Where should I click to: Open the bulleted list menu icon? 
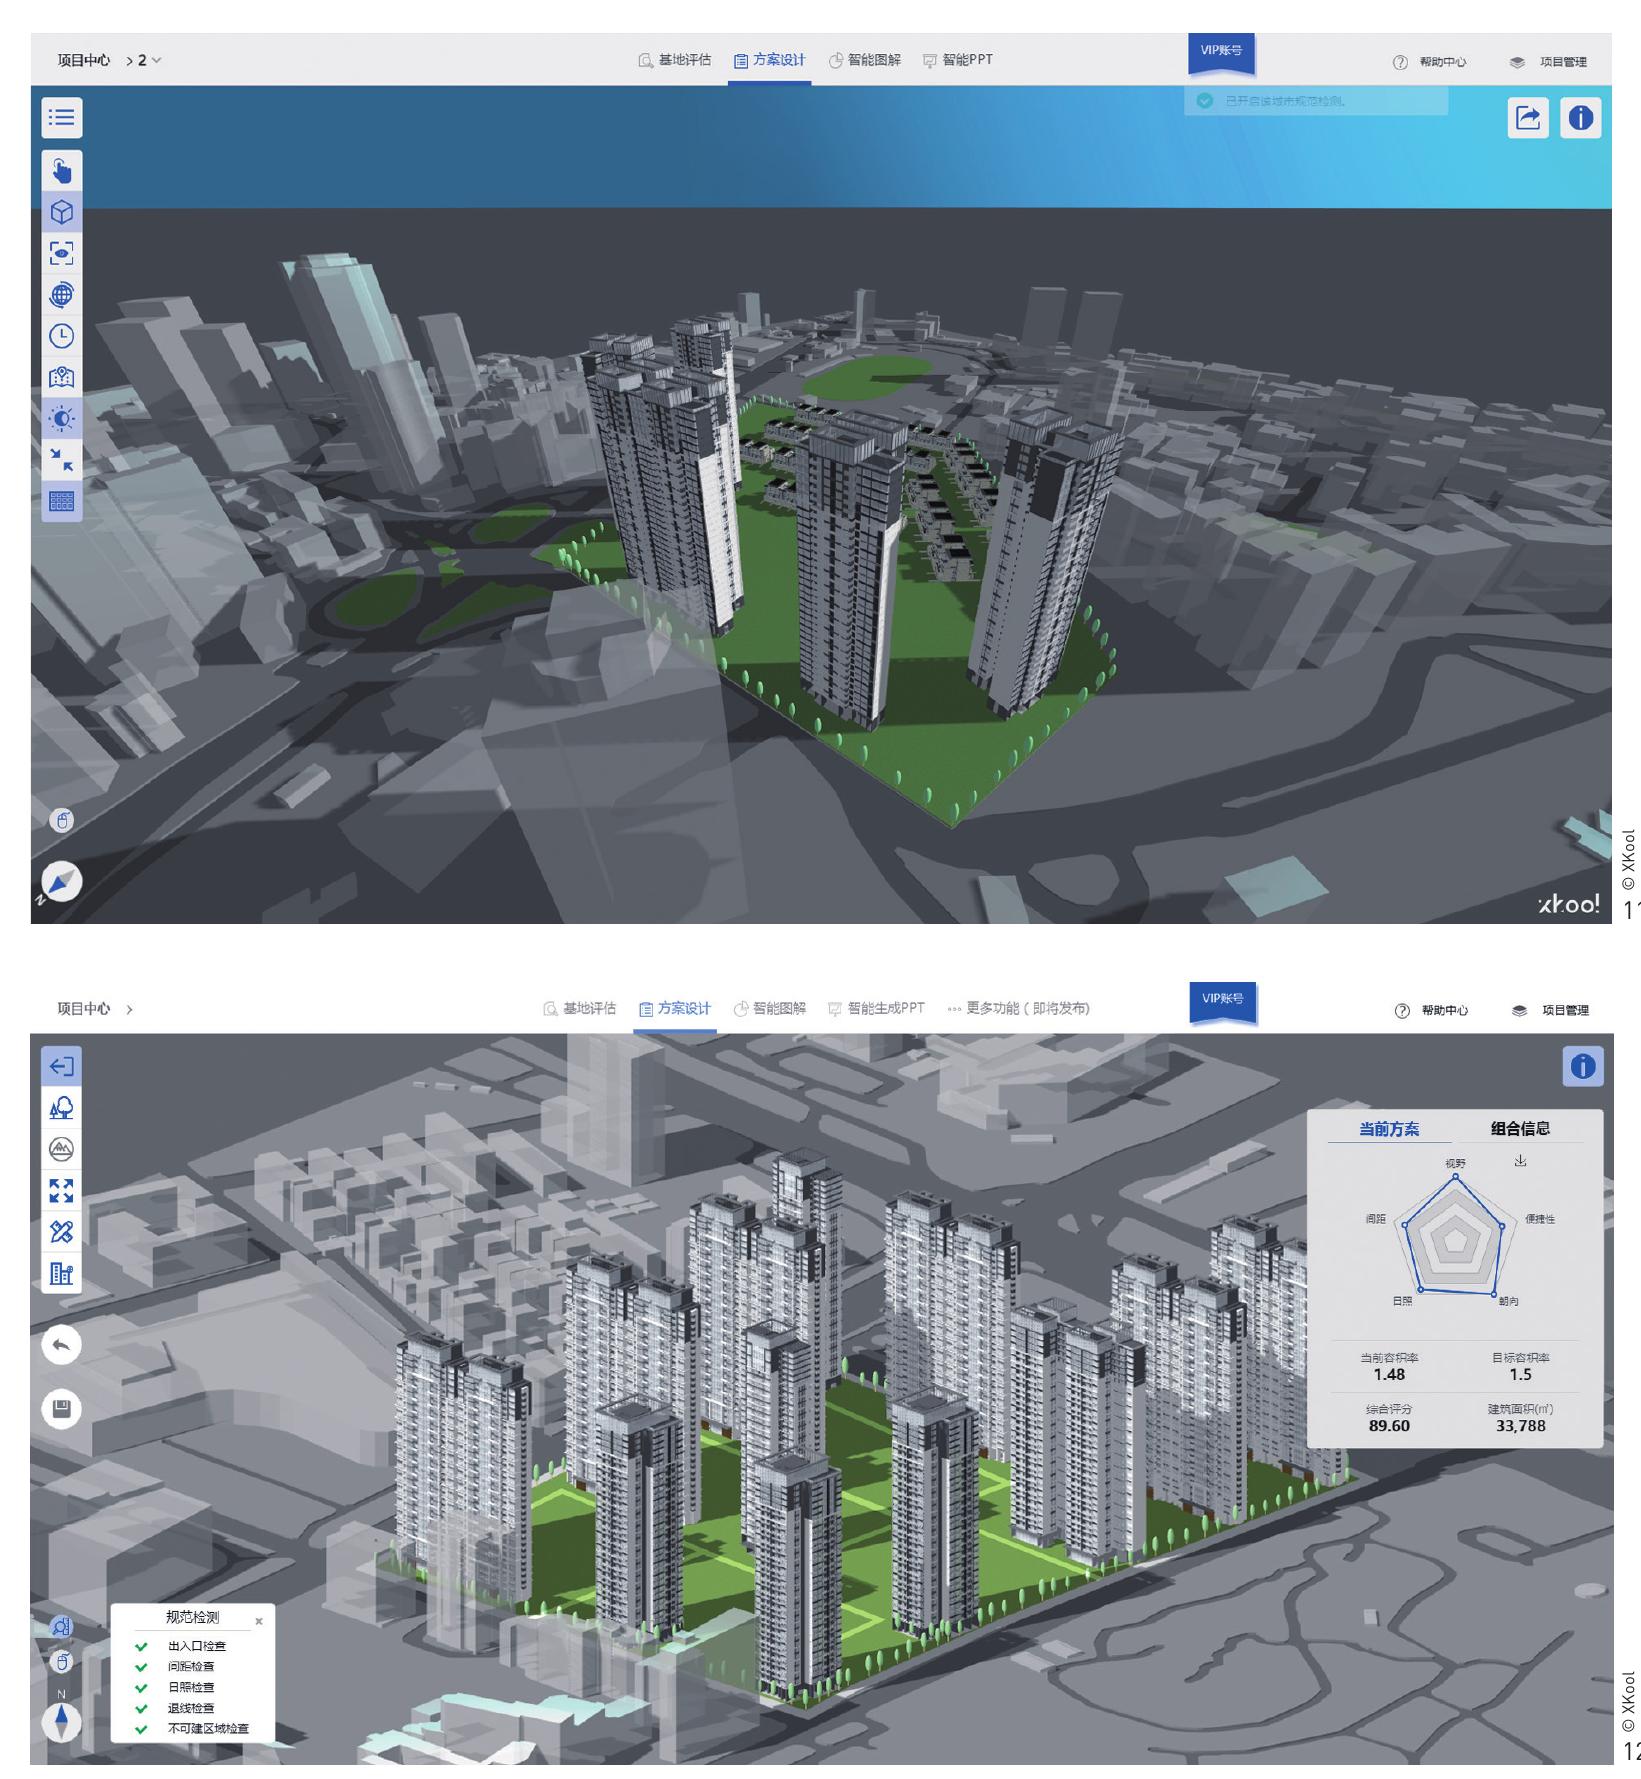61,118
